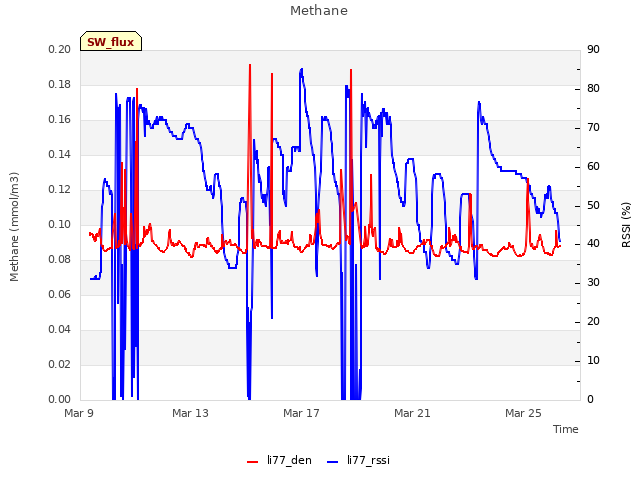Select the Mar 25 date tick label
This screenshot has width=640, height=480.
[x=523, y=413]
